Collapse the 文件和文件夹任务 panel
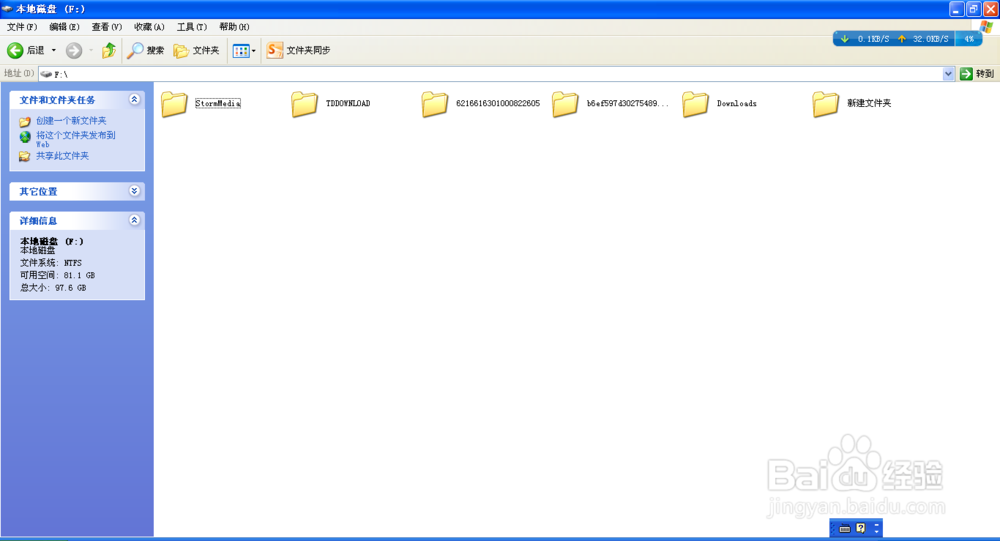The image size is (1000, 541). [134, 99]
